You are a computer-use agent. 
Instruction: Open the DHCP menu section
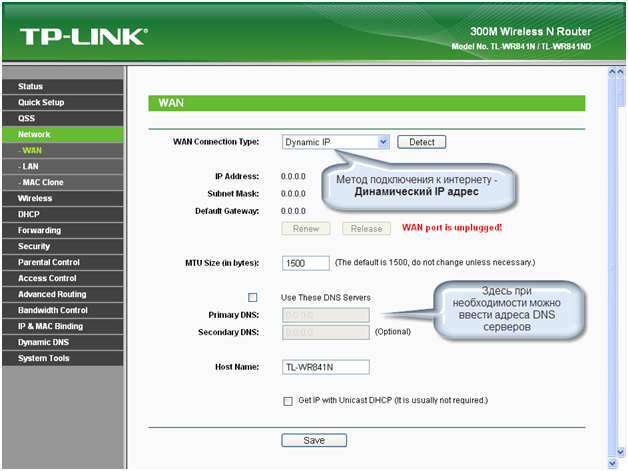(62, 215)
